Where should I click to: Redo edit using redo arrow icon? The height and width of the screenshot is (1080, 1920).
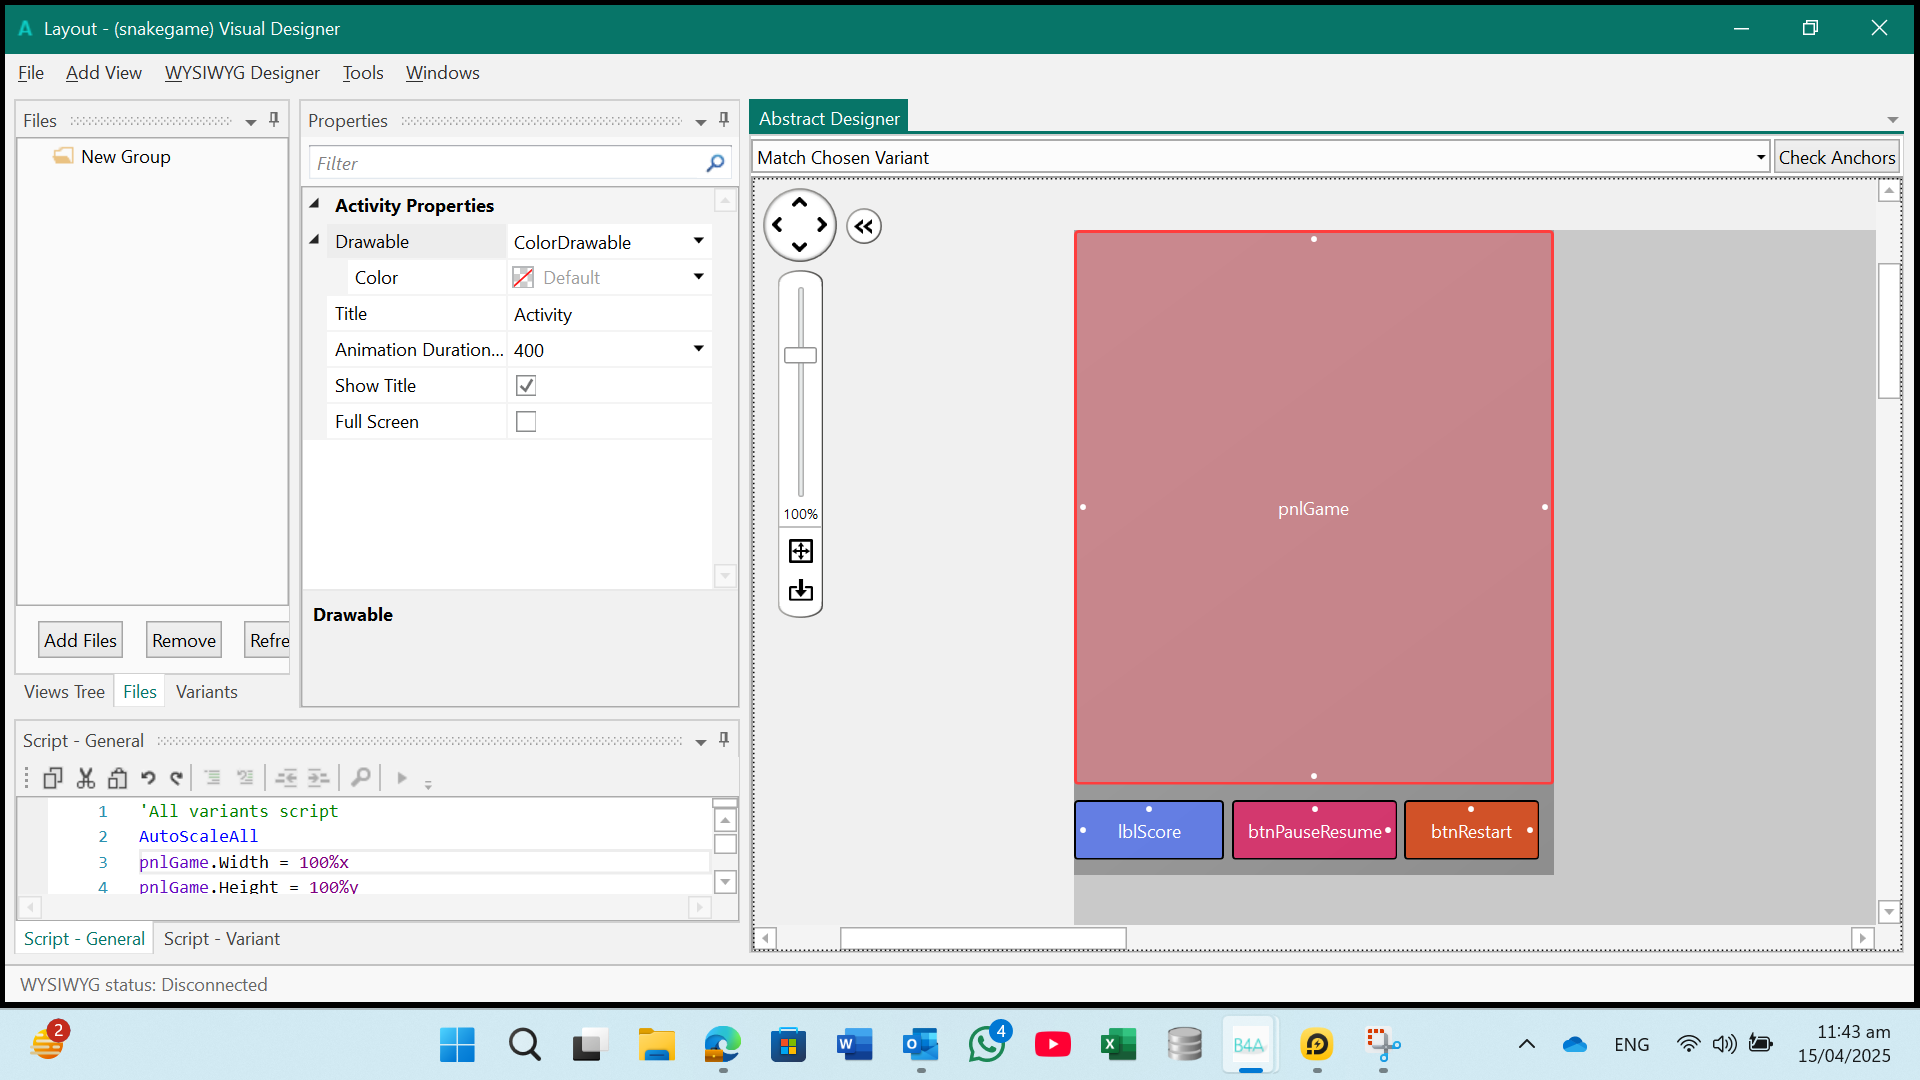pos(177,777)
